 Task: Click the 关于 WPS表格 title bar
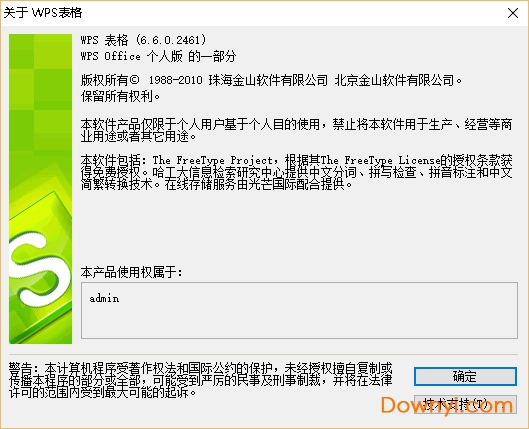coord(43,13)
